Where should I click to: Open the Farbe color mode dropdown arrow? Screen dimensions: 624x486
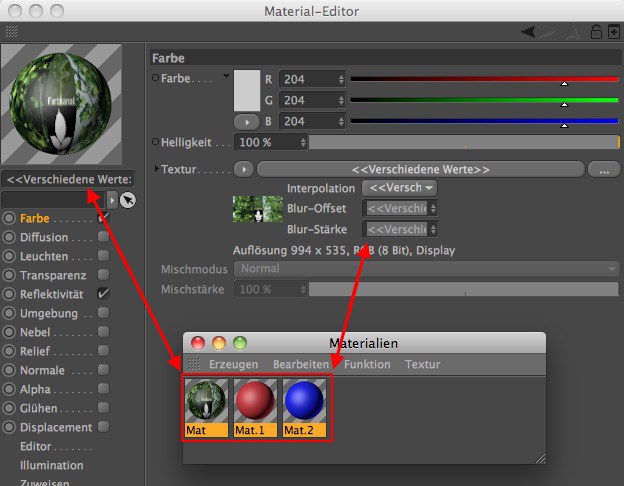point(226,77)
